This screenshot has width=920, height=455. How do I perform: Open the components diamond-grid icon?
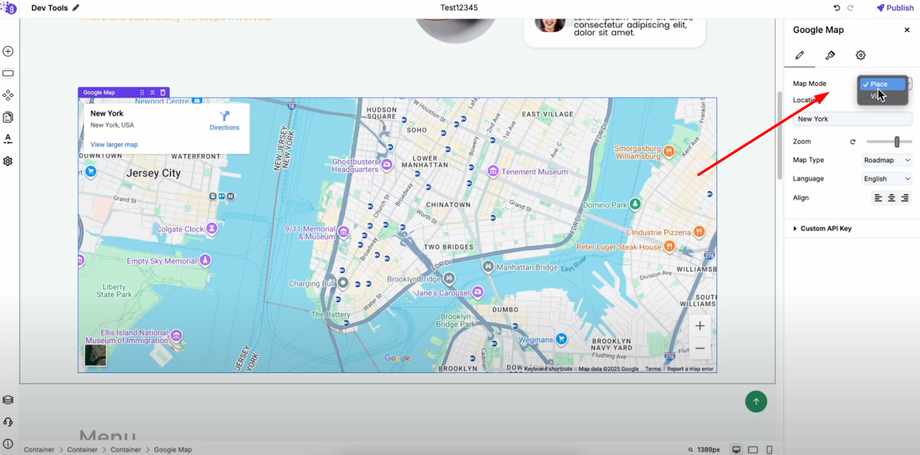[8, 95]
